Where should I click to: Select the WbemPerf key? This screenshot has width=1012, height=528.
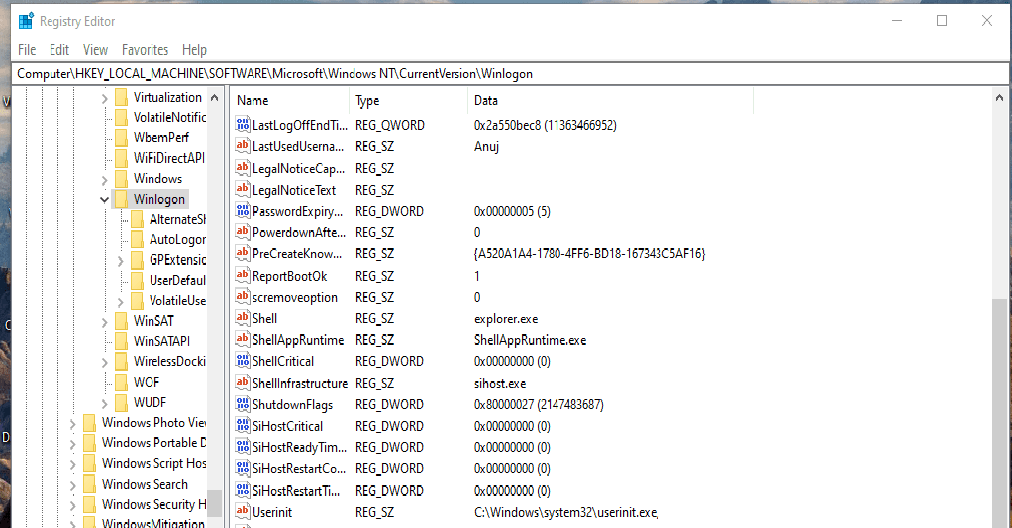[161, 137]
